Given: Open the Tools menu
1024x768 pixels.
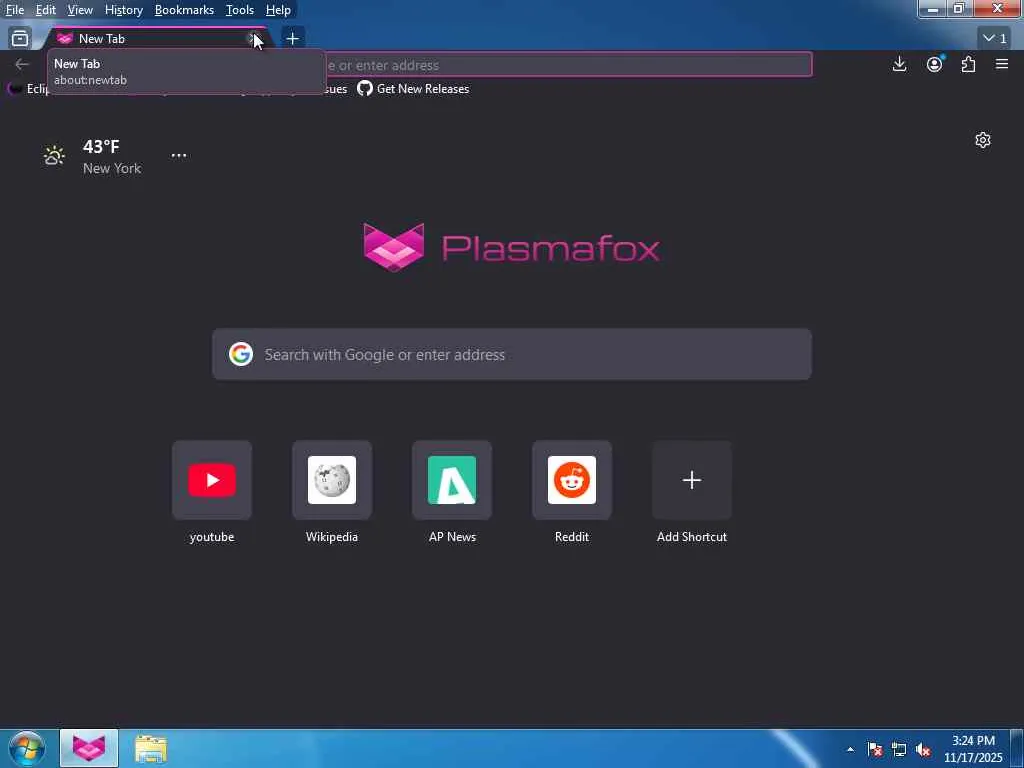Looking at the screenshot, I should click(240, 10).
